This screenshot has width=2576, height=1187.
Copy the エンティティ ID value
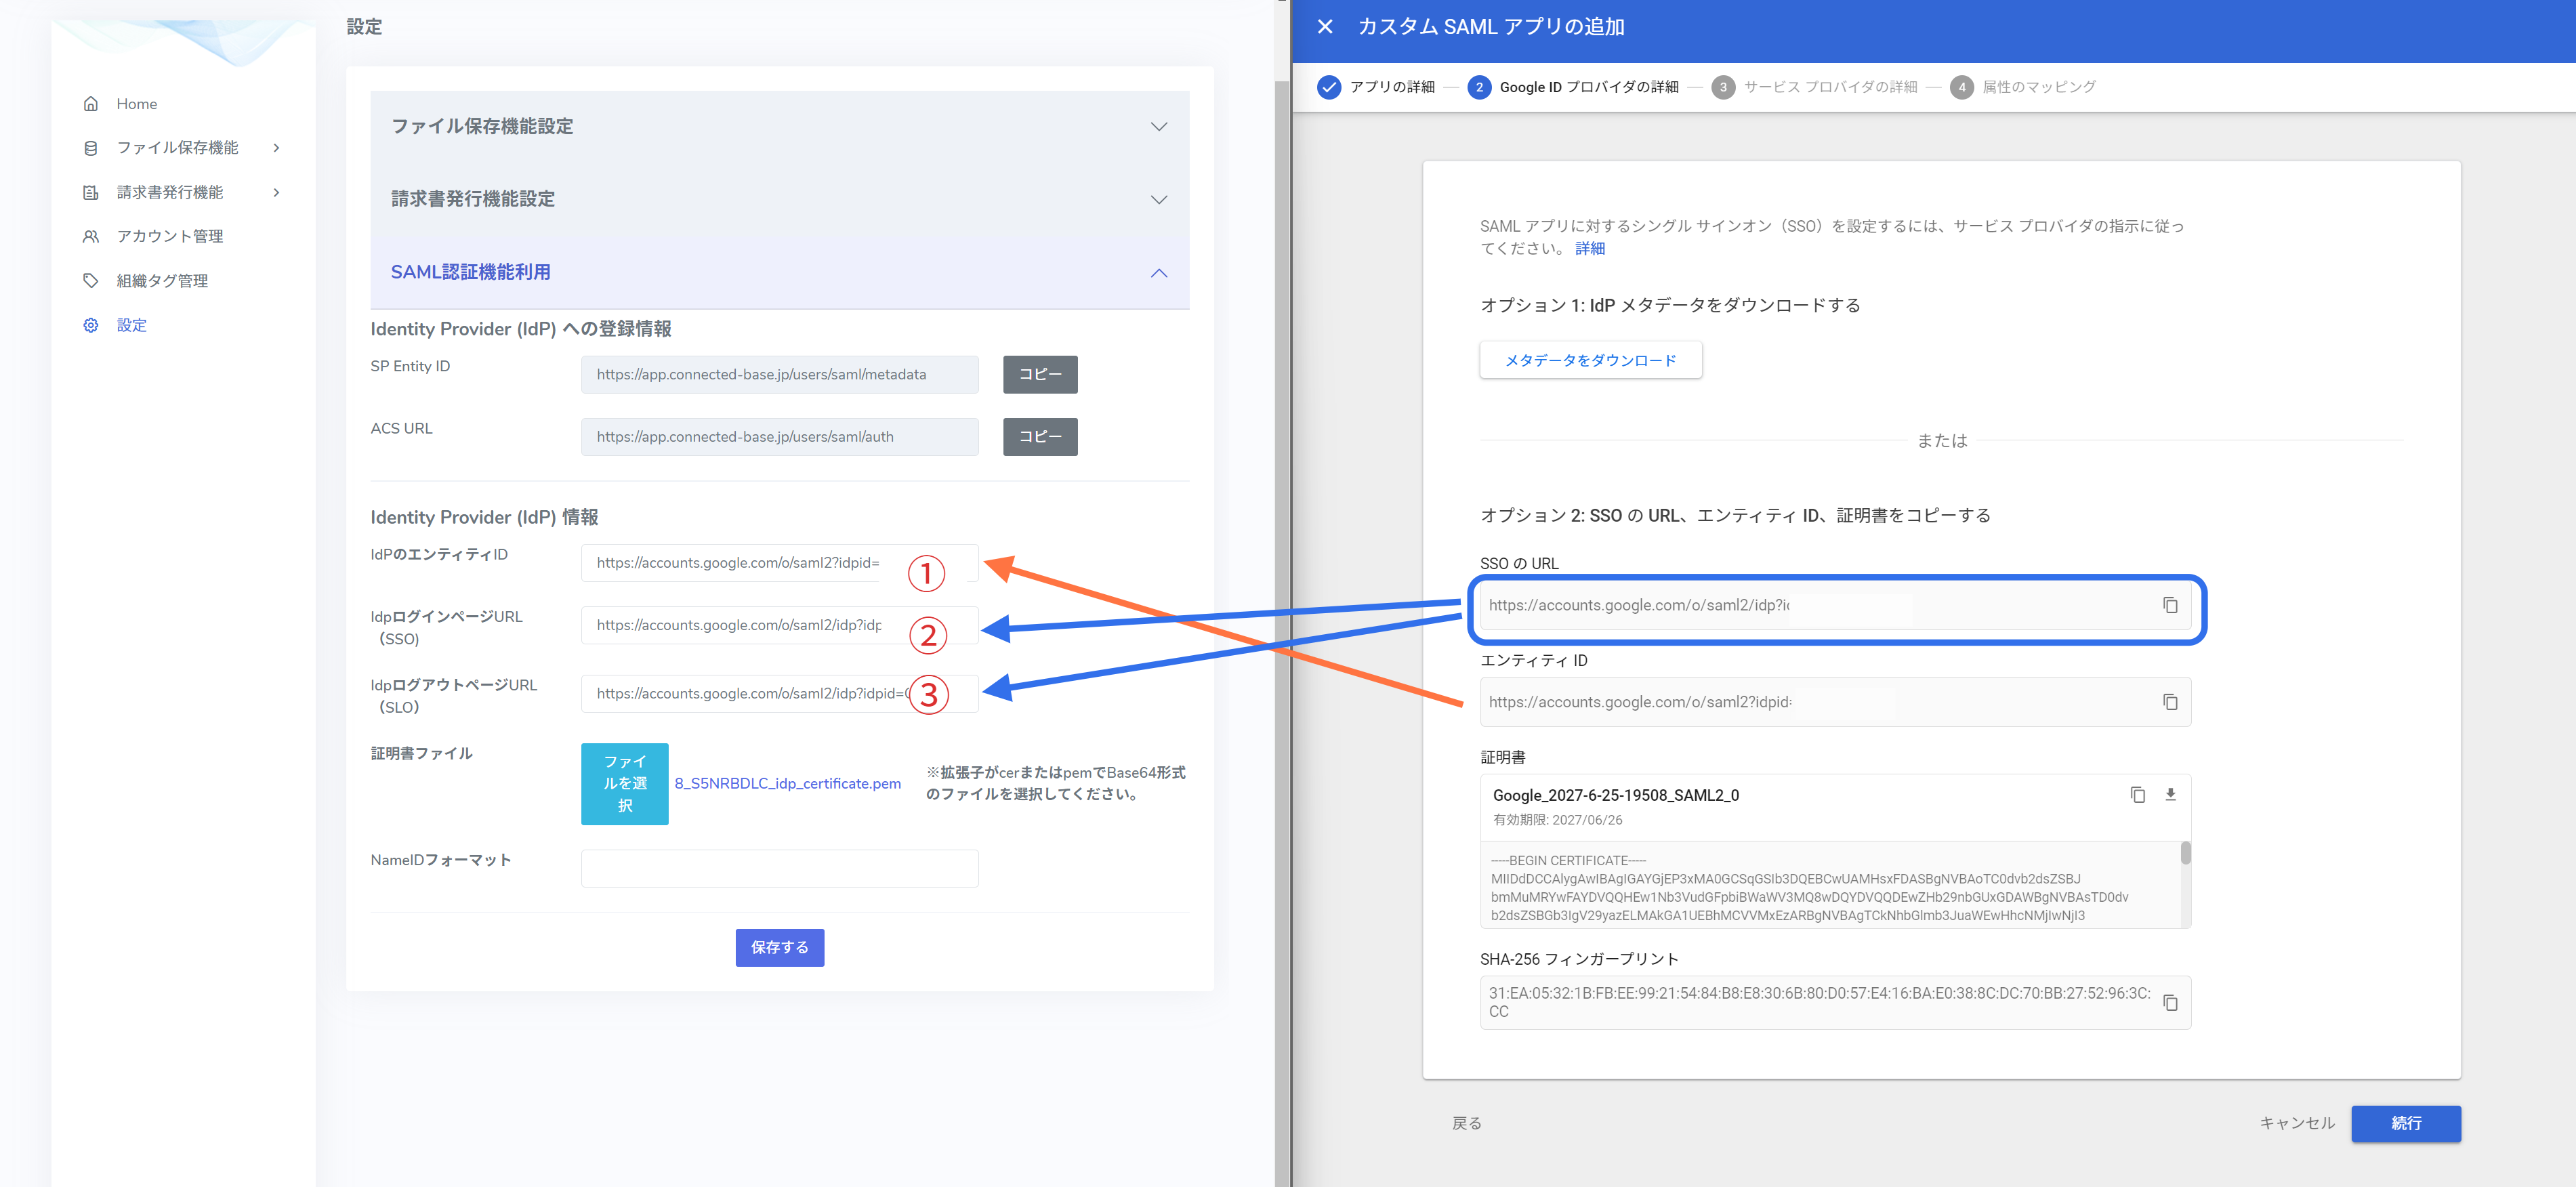click(2170, 702)
